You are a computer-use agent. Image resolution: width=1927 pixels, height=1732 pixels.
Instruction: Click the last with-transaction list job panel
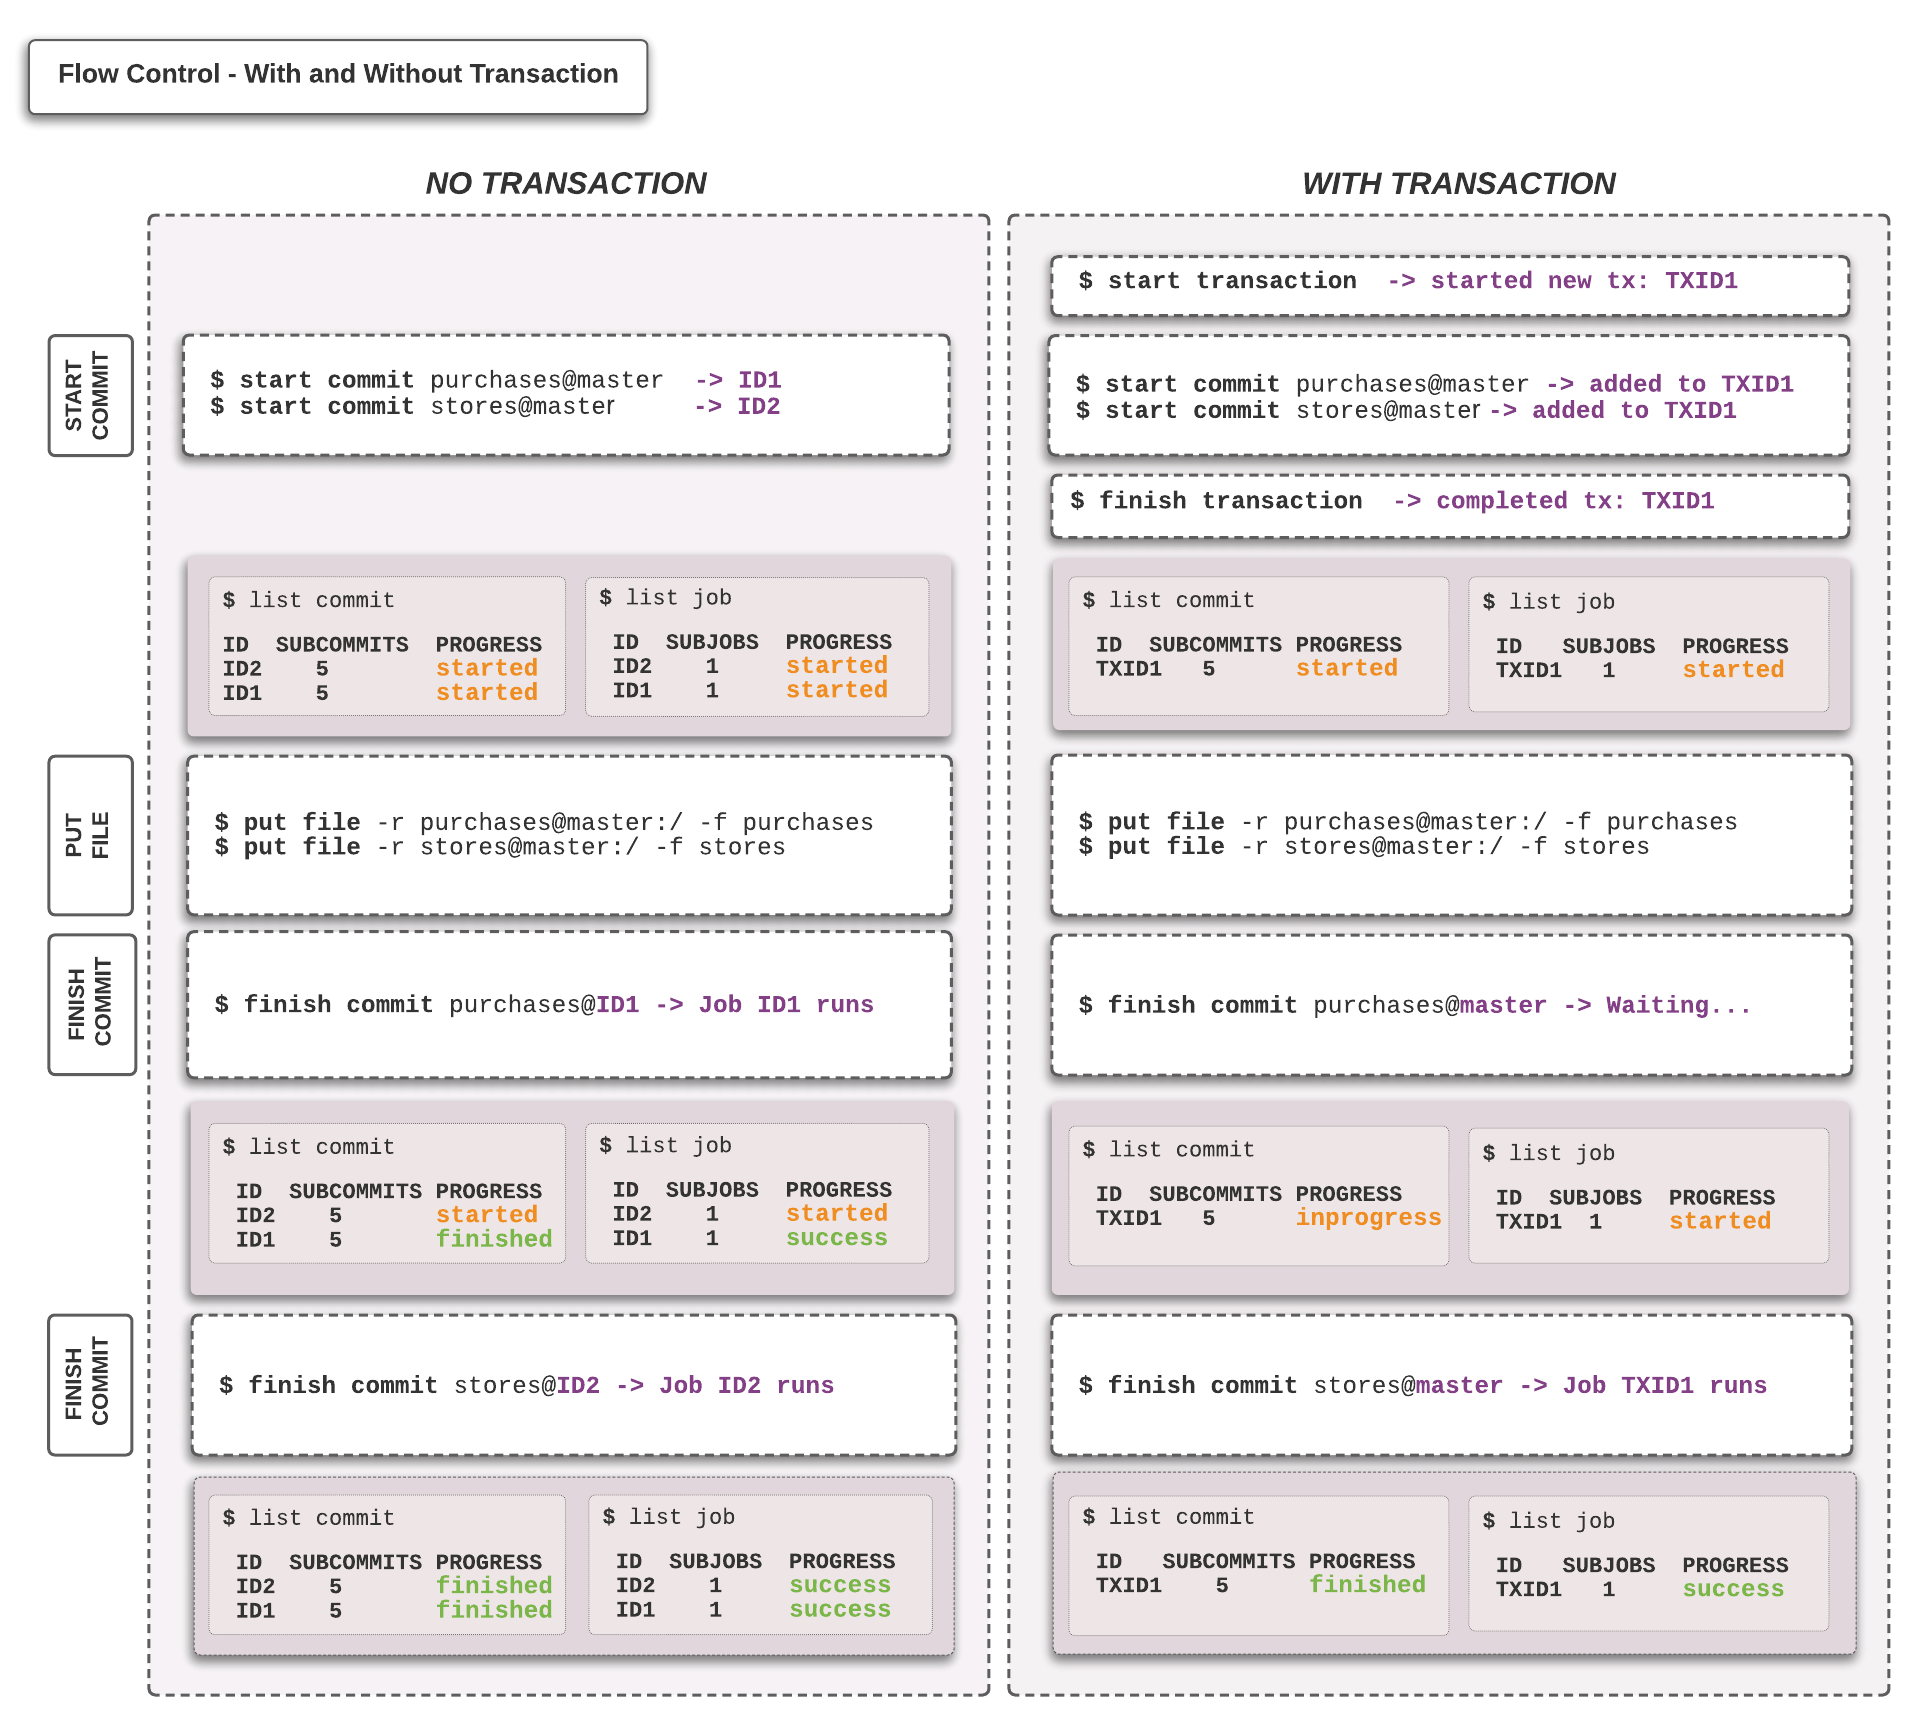pos(1648,1563)
